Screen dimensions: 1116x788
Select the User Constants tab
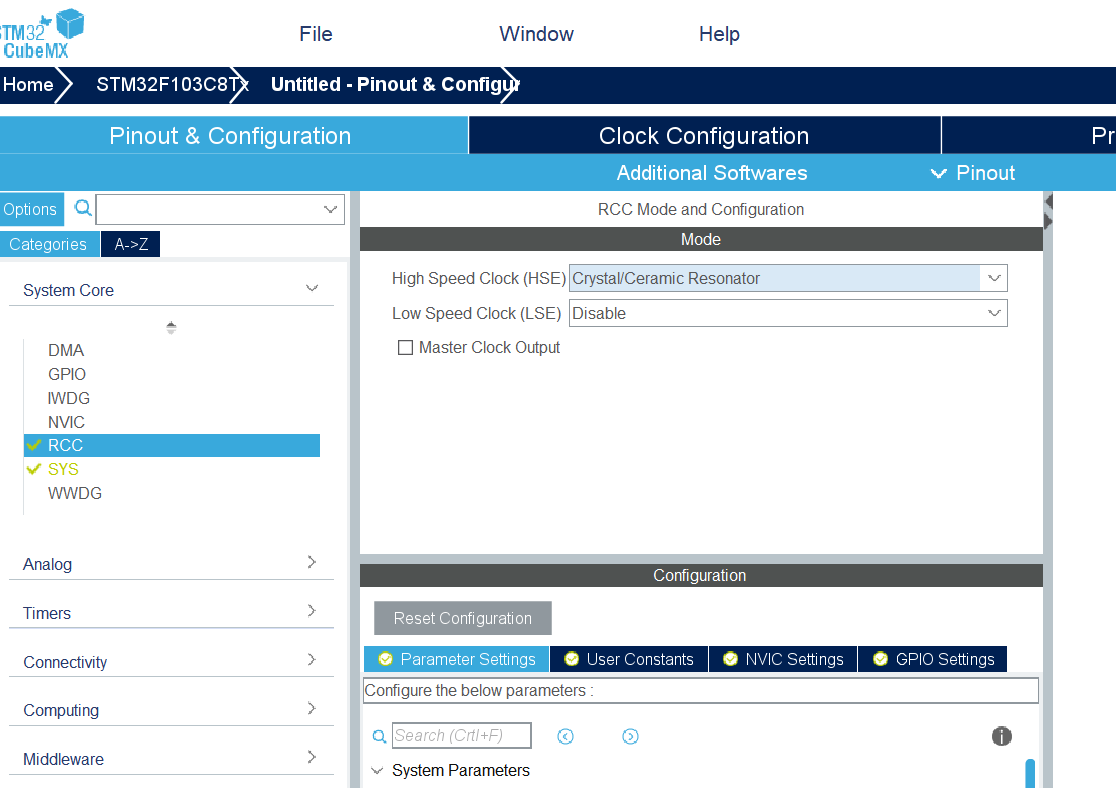coord(629,659)
